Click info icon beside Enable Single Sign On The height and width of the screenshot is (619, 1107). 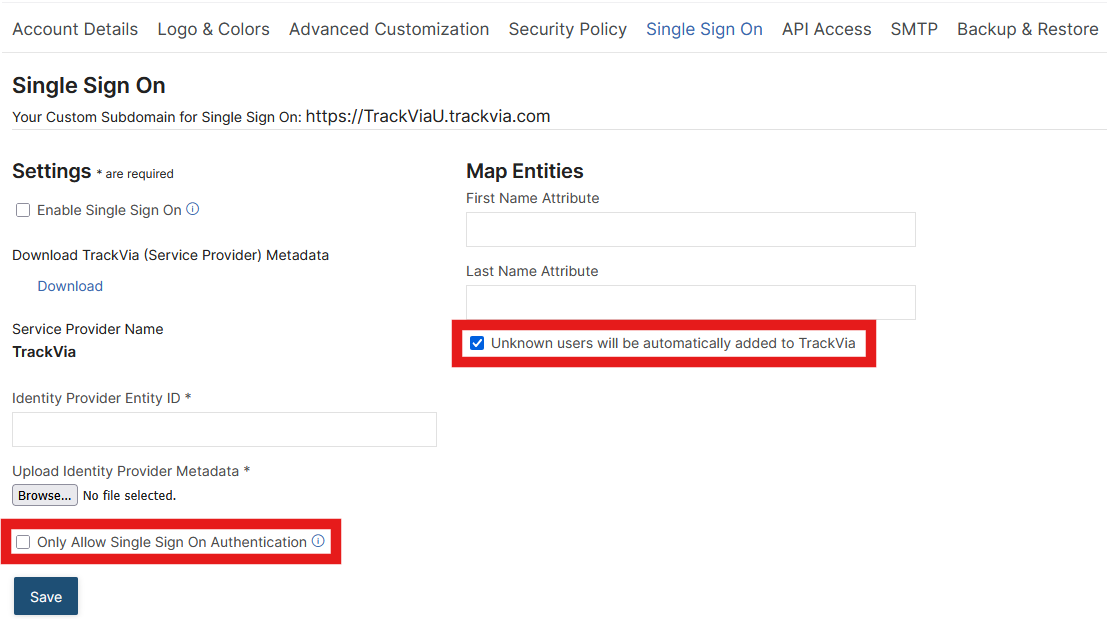tap(193, 210)
